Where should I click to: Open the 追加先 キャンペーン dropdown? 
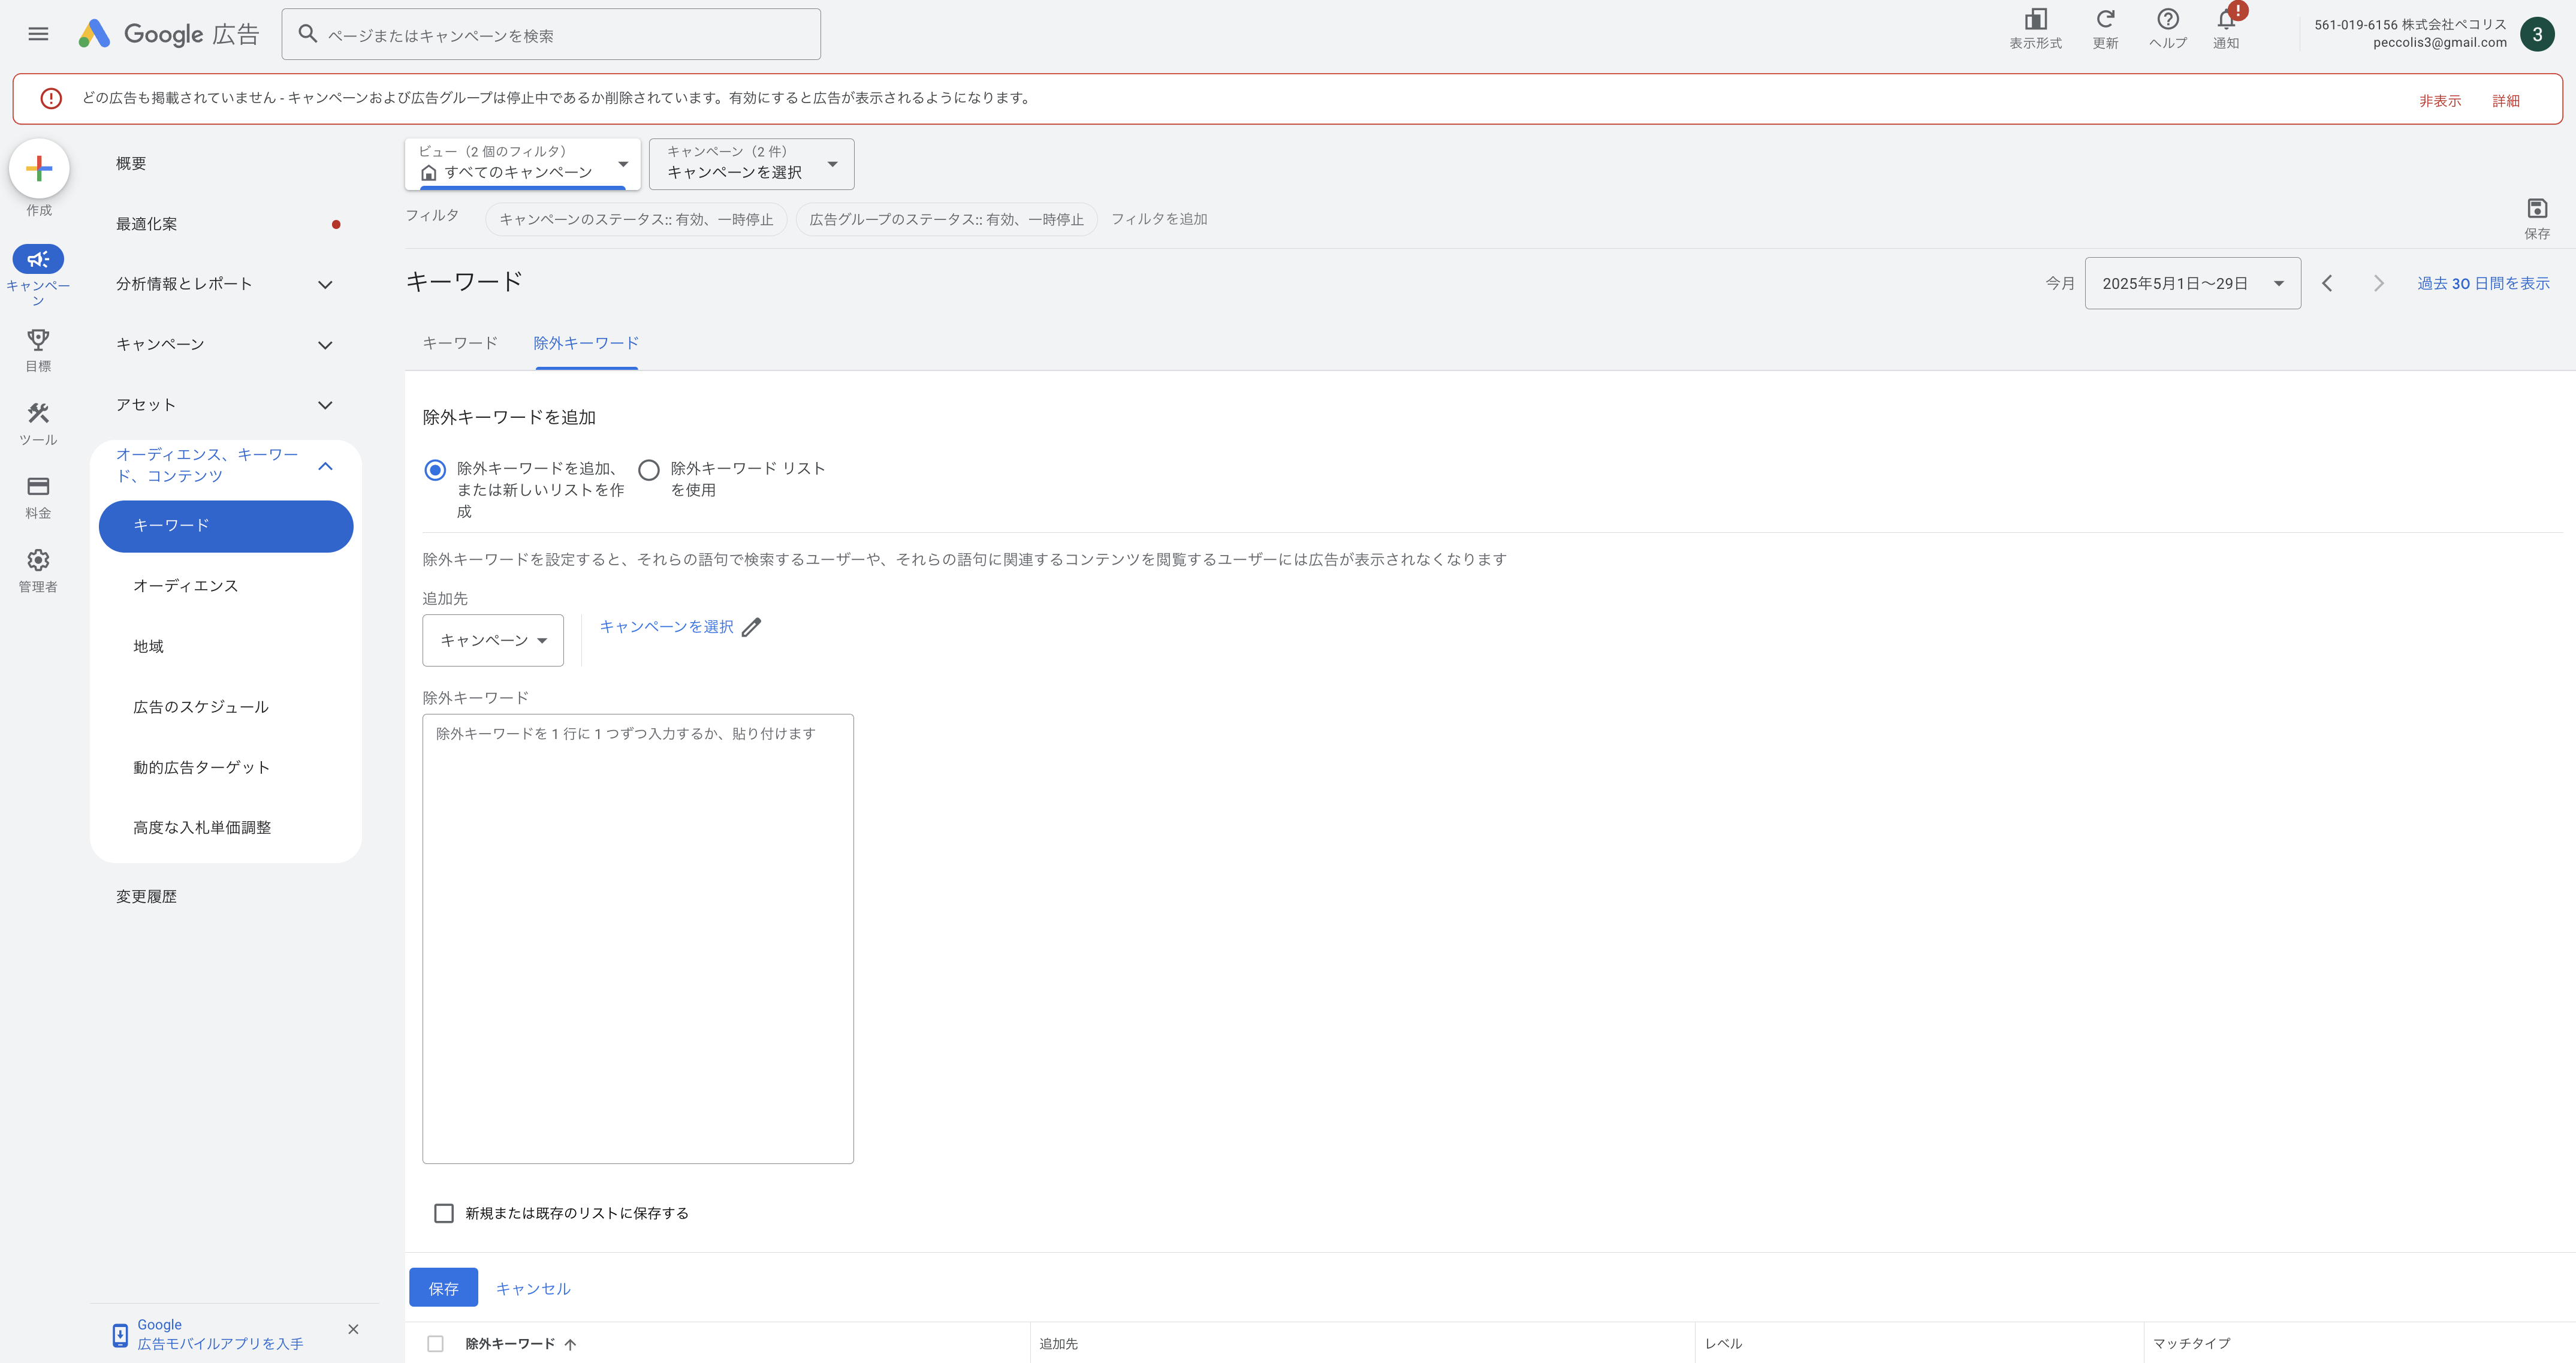tap(493, 640)
